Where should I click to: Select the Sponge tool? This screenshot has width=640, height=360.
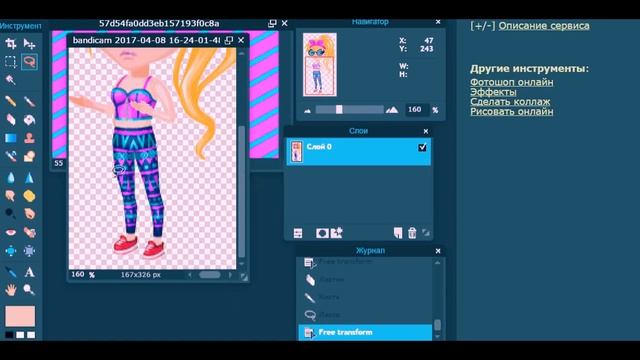tap(29, 196)
